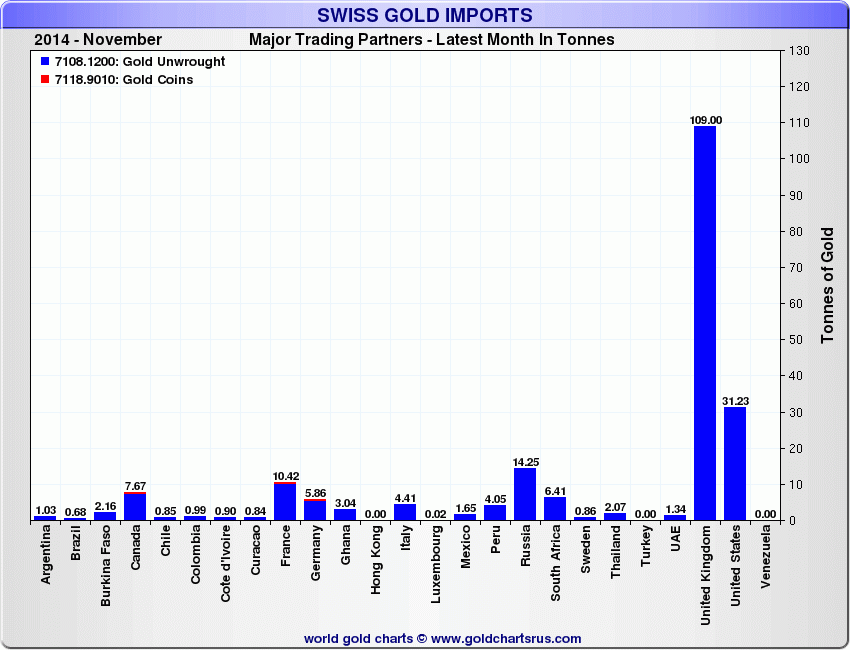Click the blue Gold Unwrought legend swatch
Image resolution: width=850 pixels, height=650 pixels.
pyautogui.click(x=45, y=62)
